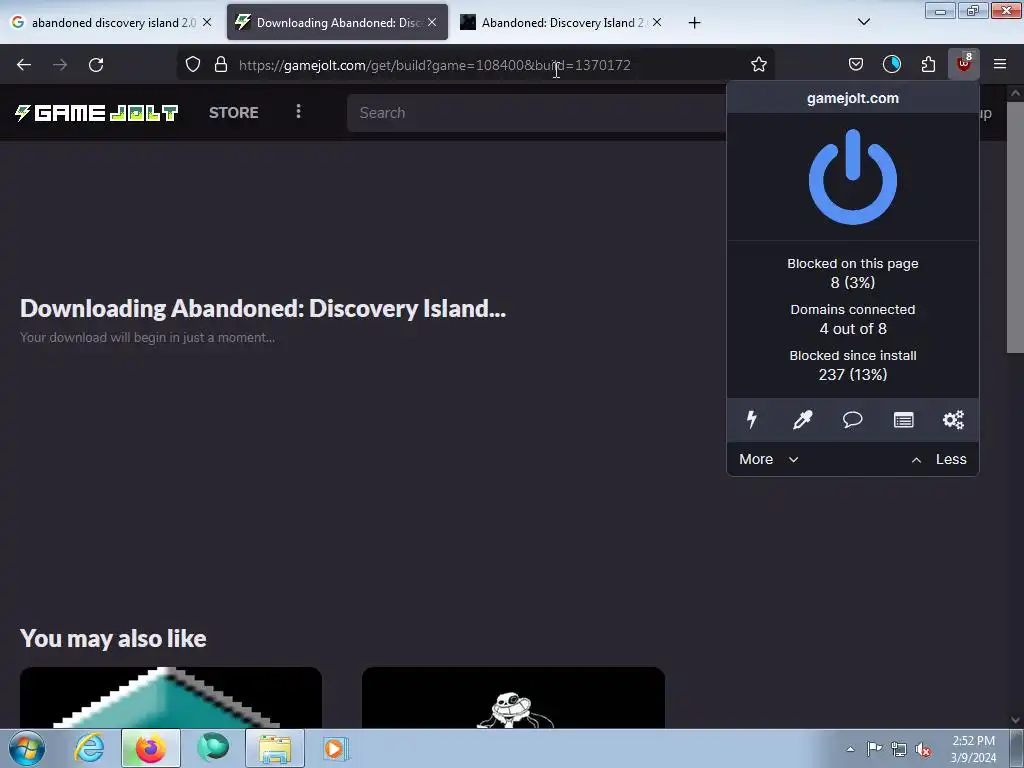Toggle the uBlock Origin power button
The height and width of the screenshot is (768, 1024).
[852, 177]
